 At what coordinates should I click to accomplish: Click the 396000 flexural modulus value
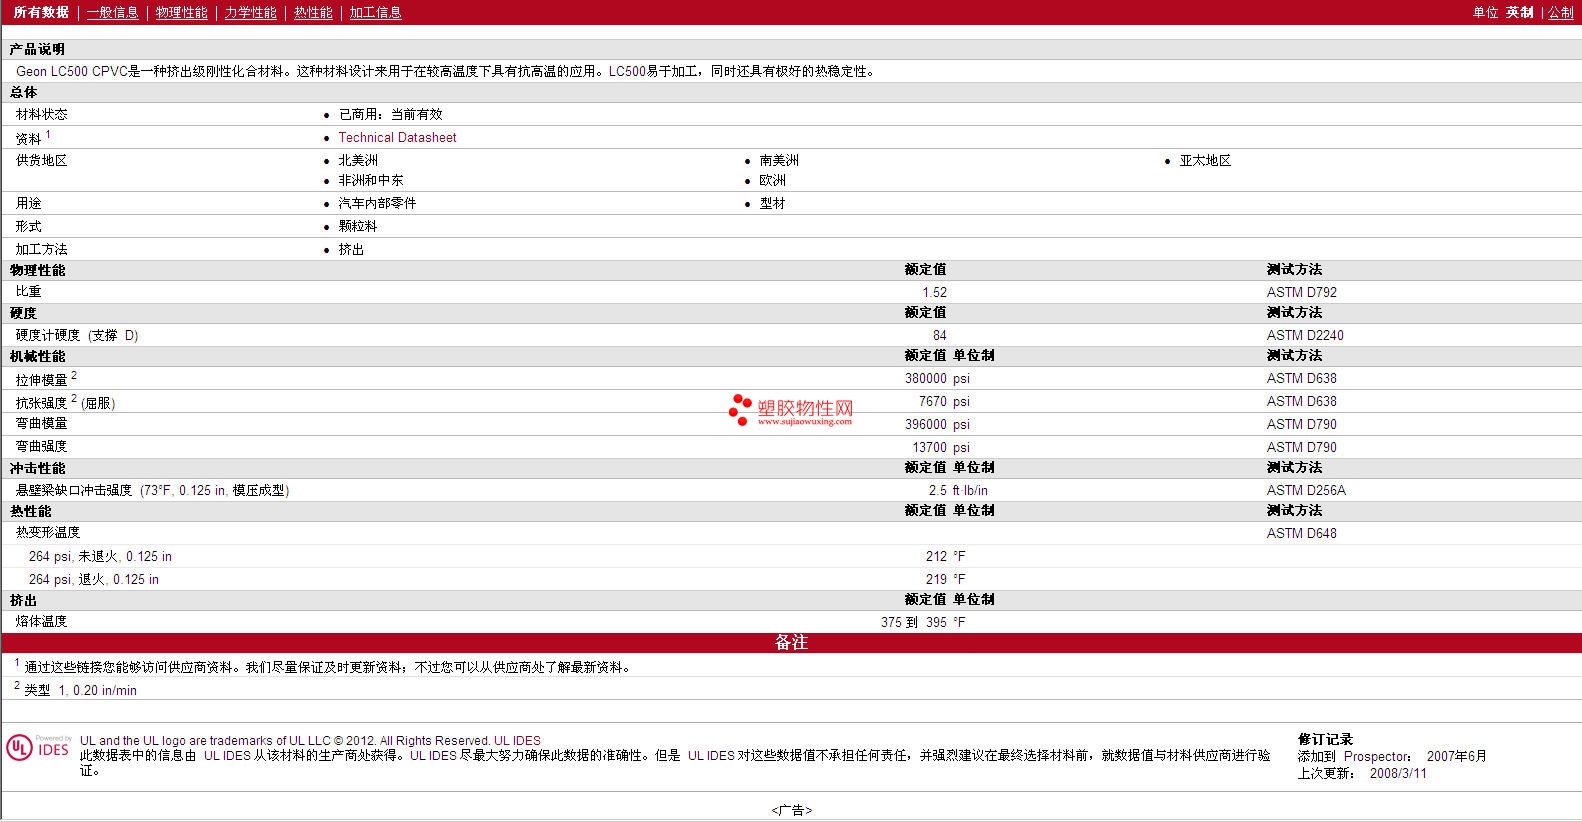[x=926, y=424]
